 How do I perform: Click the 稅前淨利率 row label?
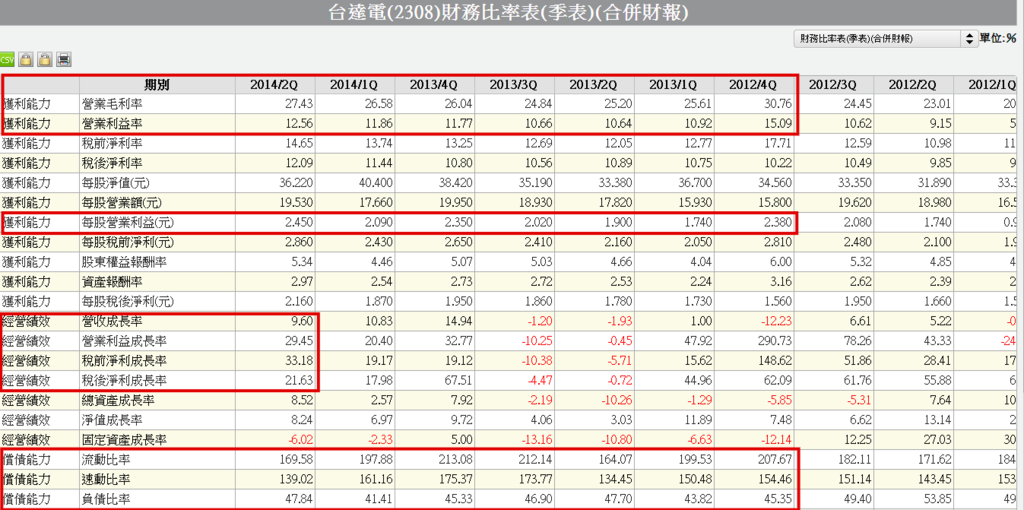point(113,144)
